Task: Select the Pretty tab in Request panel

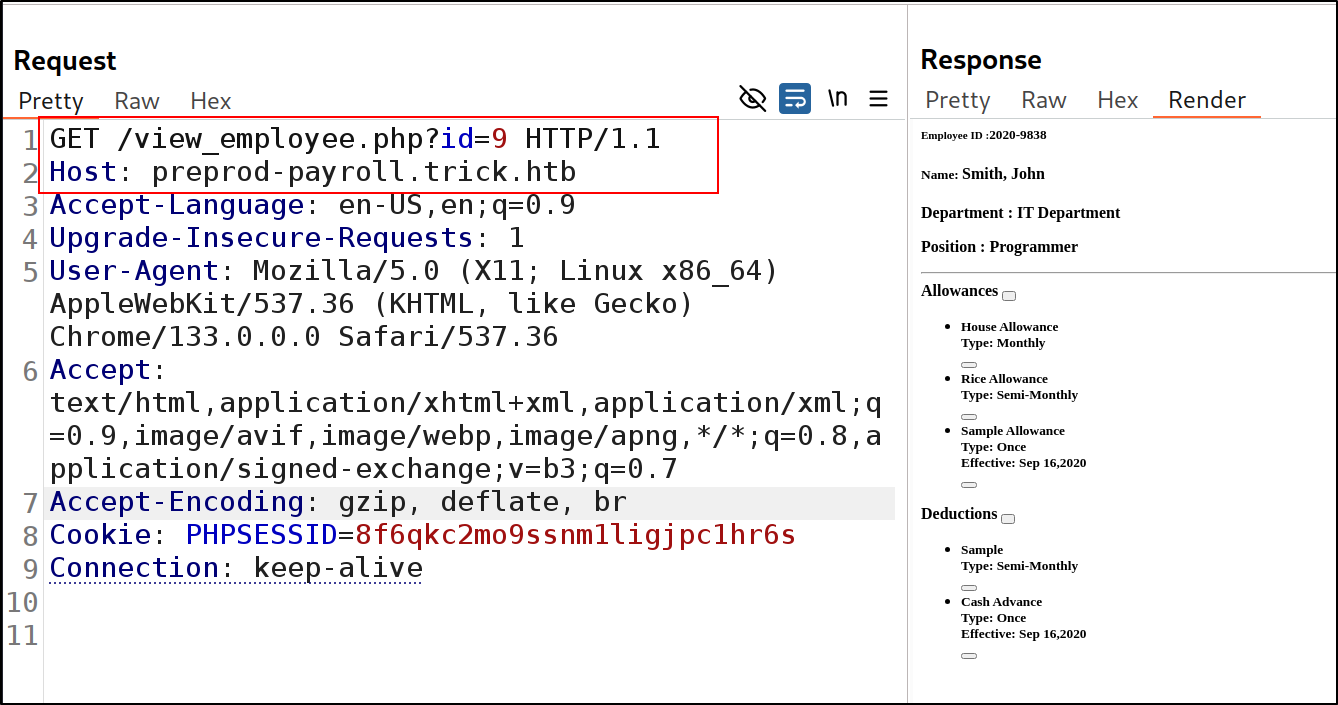Action: tap(51, 101)
